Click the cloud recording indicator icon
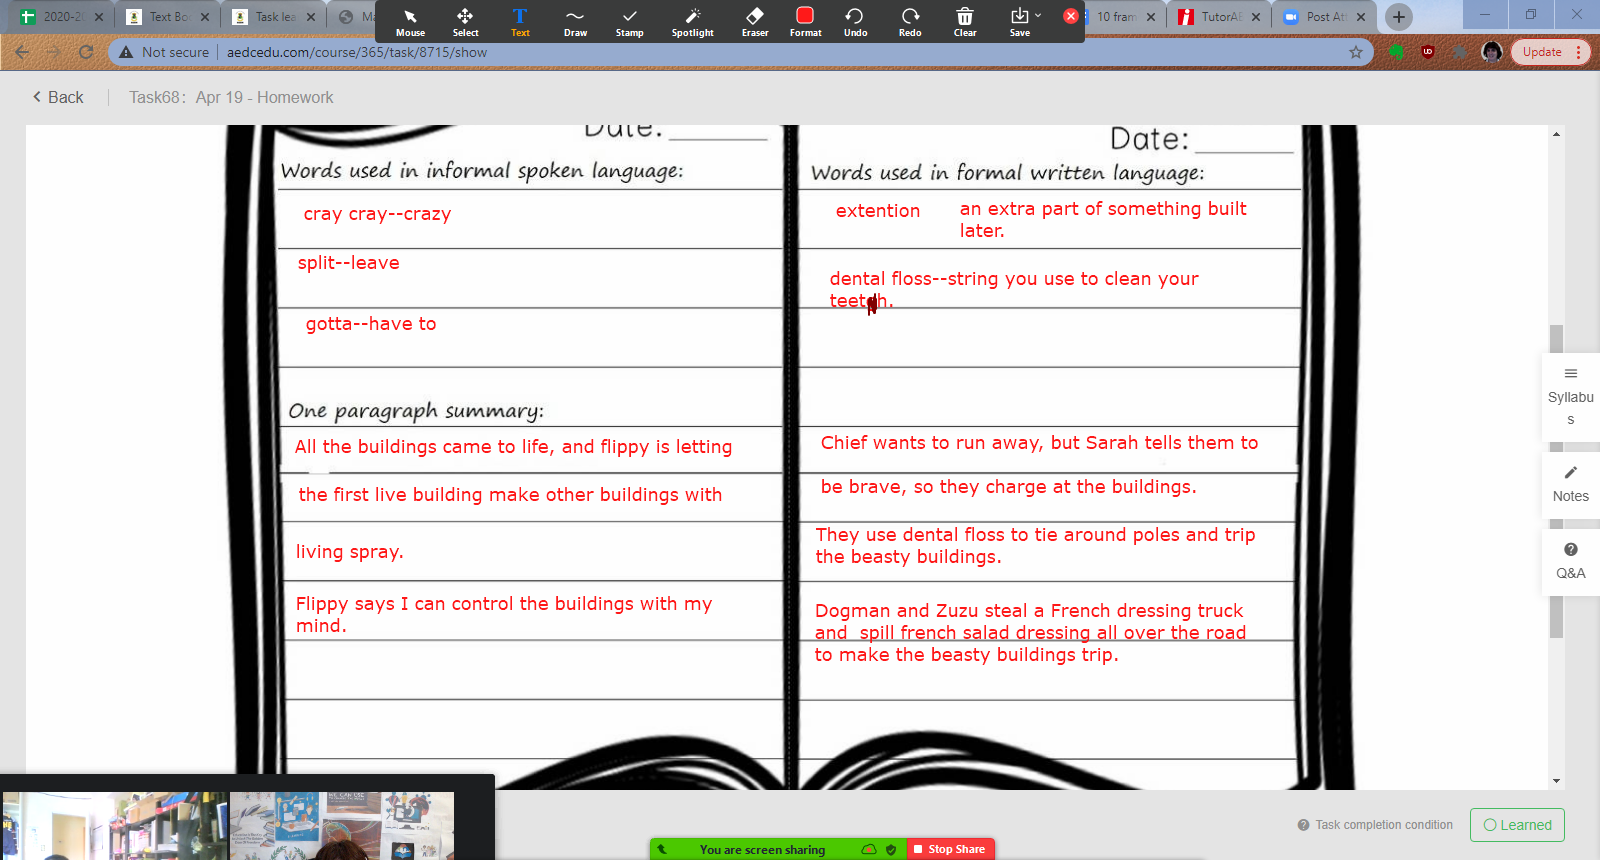 (x=869, y=850)
